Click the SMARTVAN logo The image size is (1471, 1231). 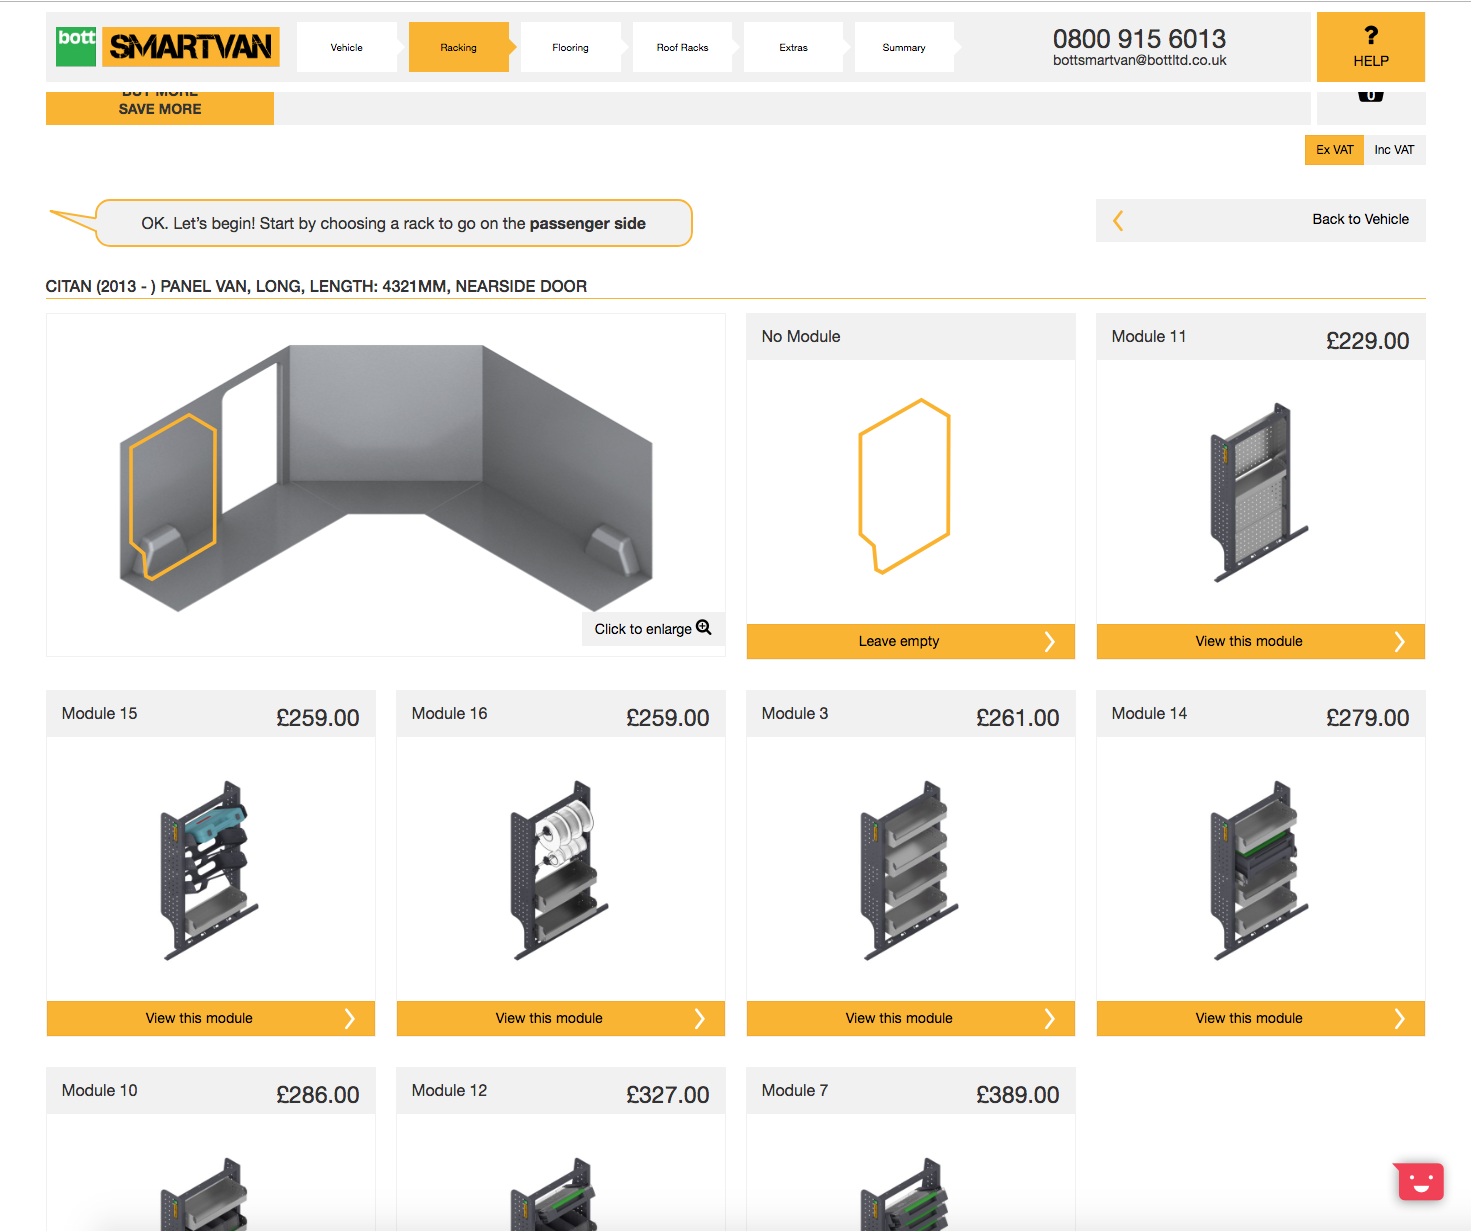(190, 47)
